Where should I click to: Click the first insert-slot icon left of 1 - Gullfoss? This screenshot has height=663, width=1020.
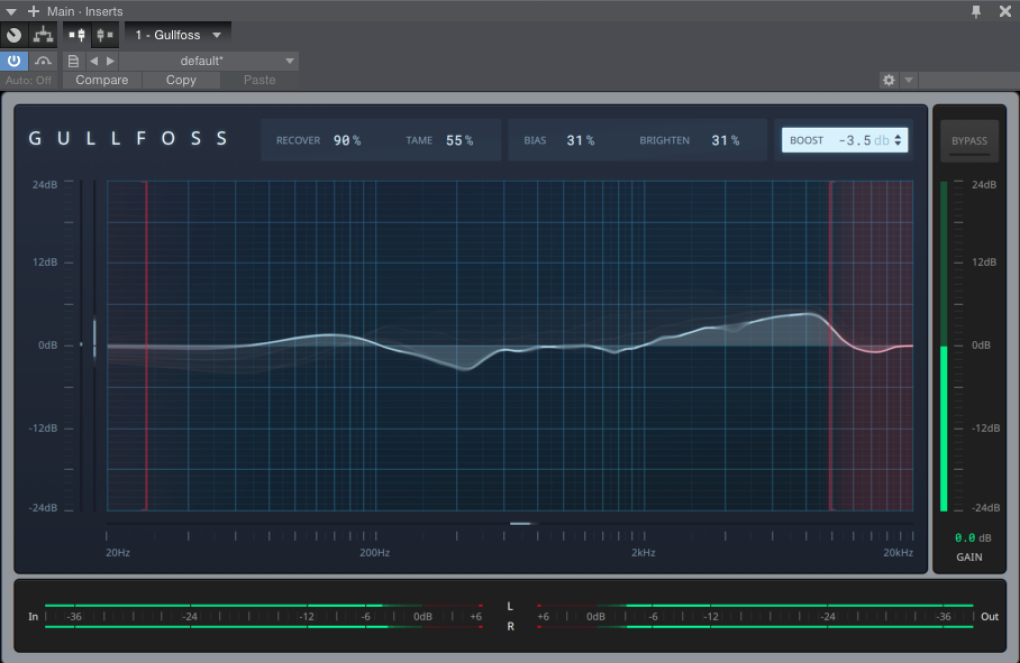(77, 35)
